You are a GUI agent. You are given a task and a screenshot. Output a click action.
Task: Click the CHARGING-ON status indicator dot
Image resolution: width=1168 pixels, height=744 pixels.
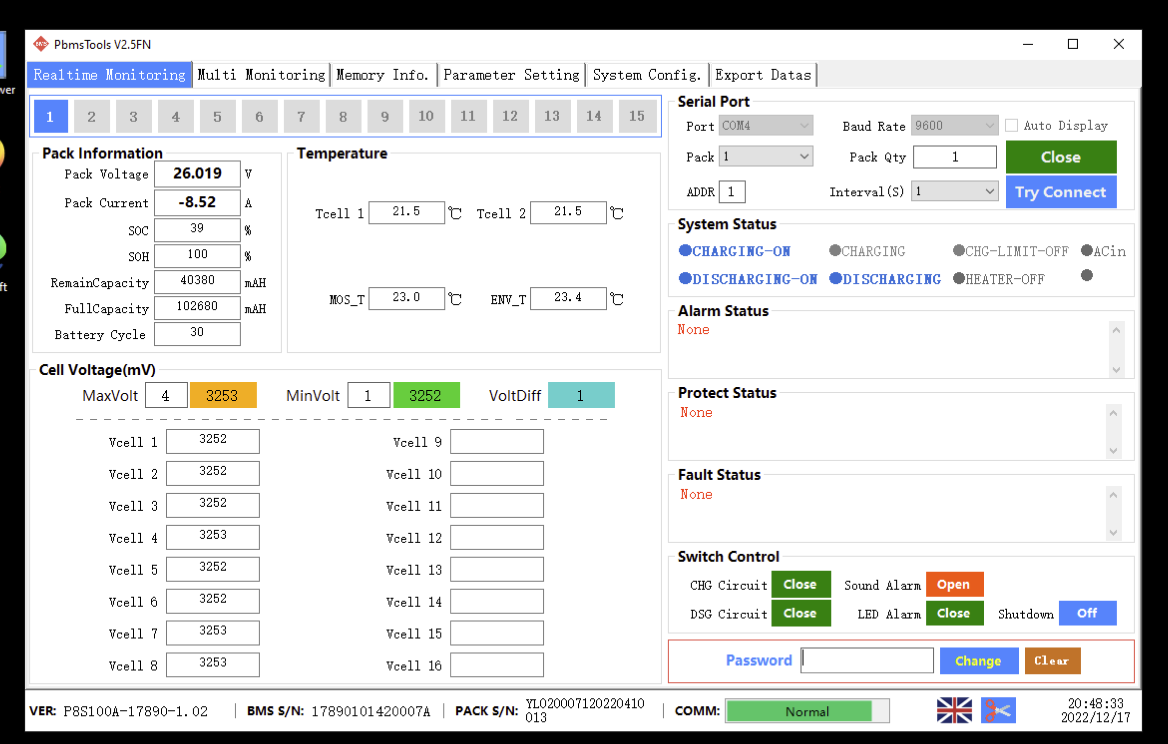tap(685, 250)
